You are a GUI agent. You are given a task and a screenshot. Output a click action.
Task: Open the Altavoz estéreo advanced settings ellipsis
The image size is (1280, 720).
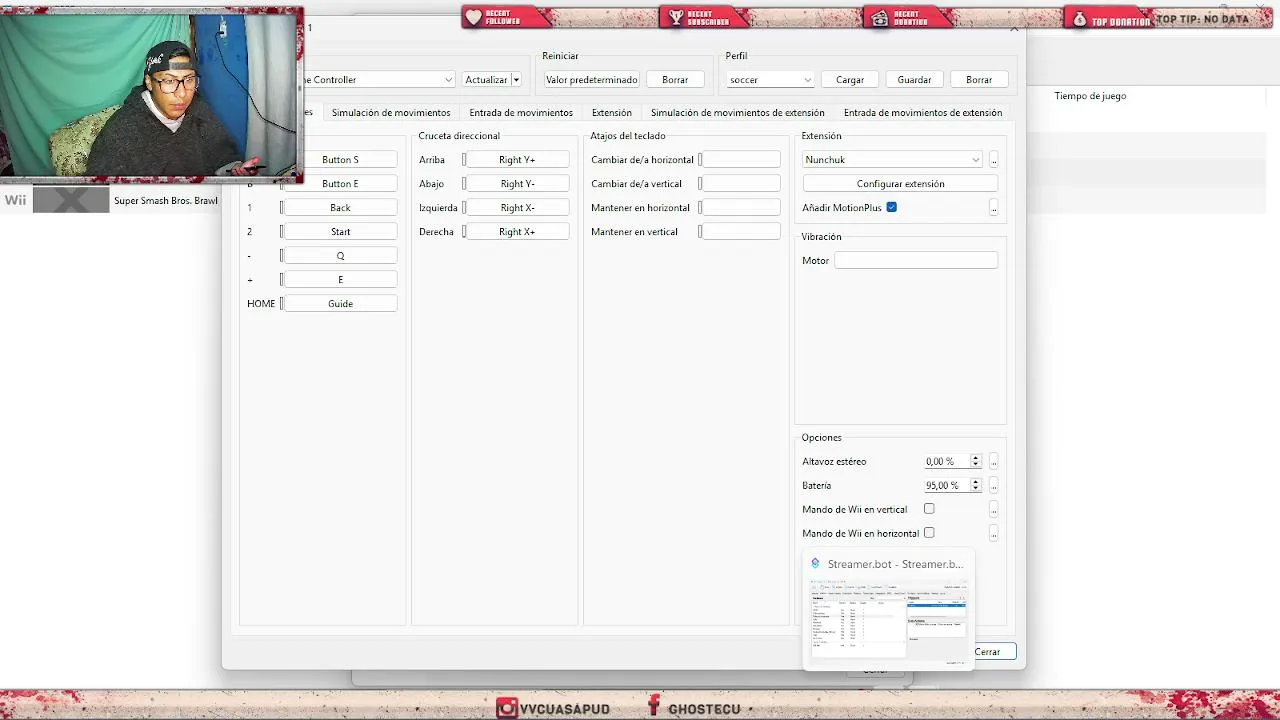pos(994,462)
